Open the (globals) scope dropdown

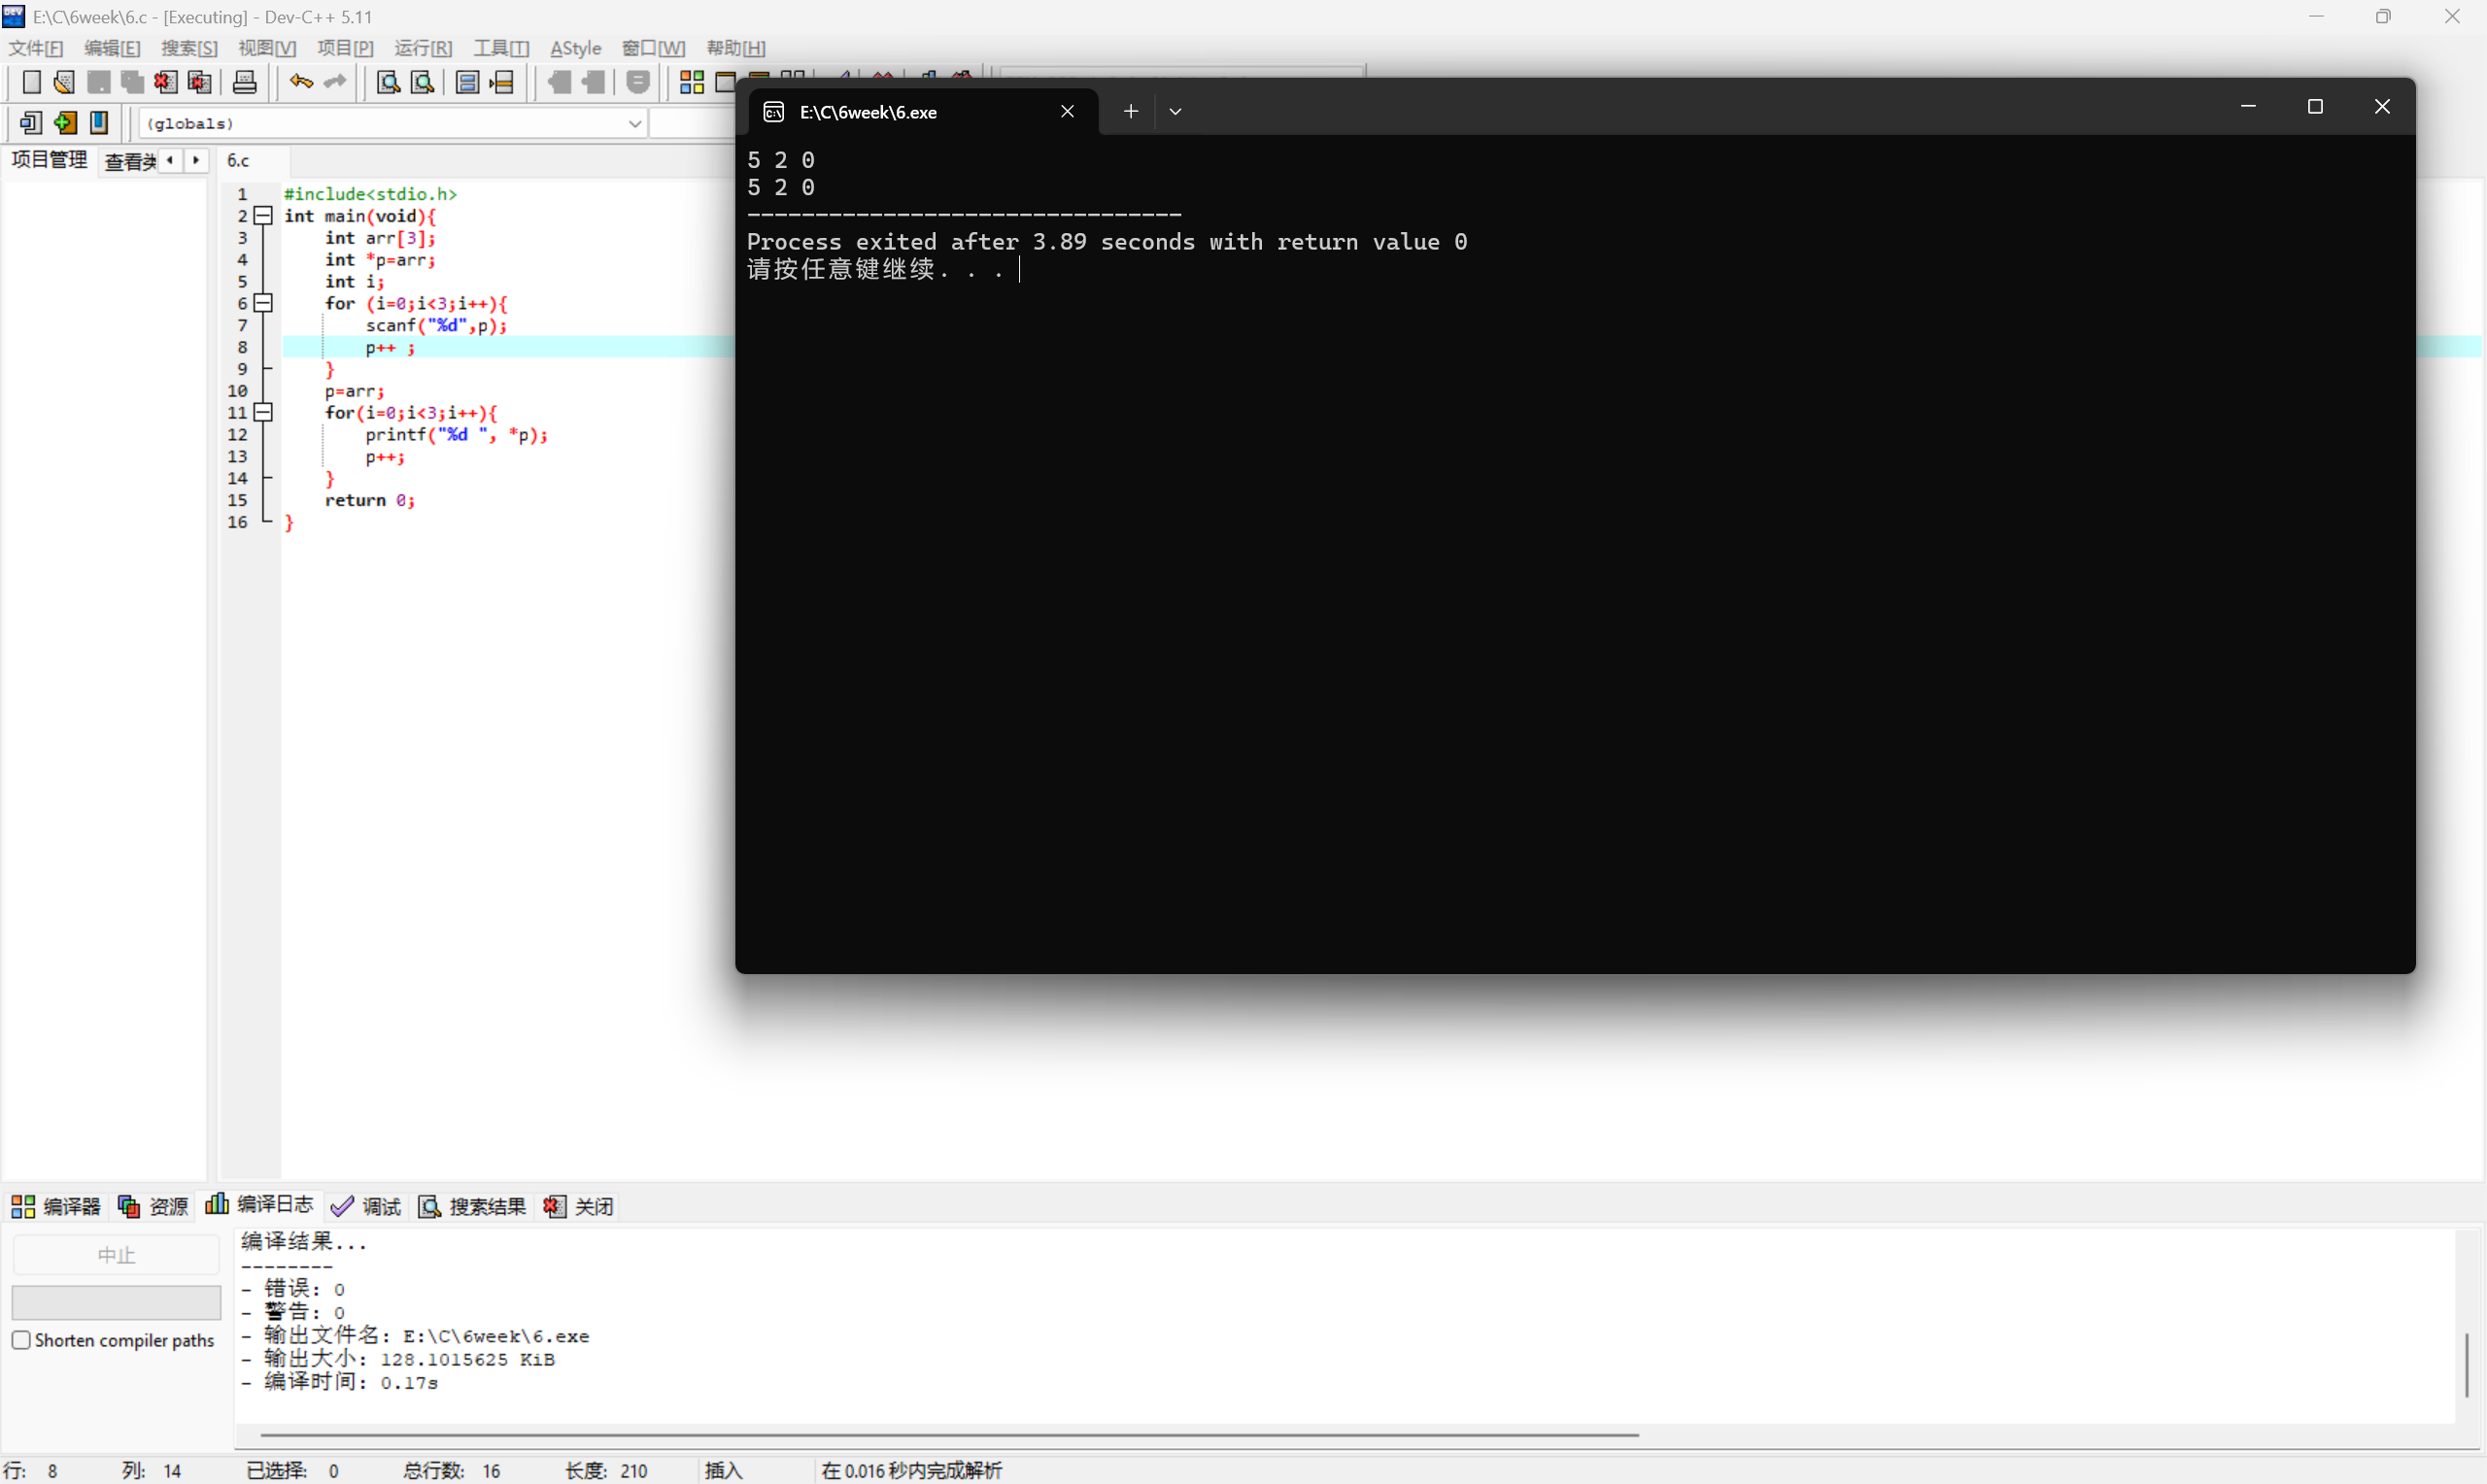(634, 123)
